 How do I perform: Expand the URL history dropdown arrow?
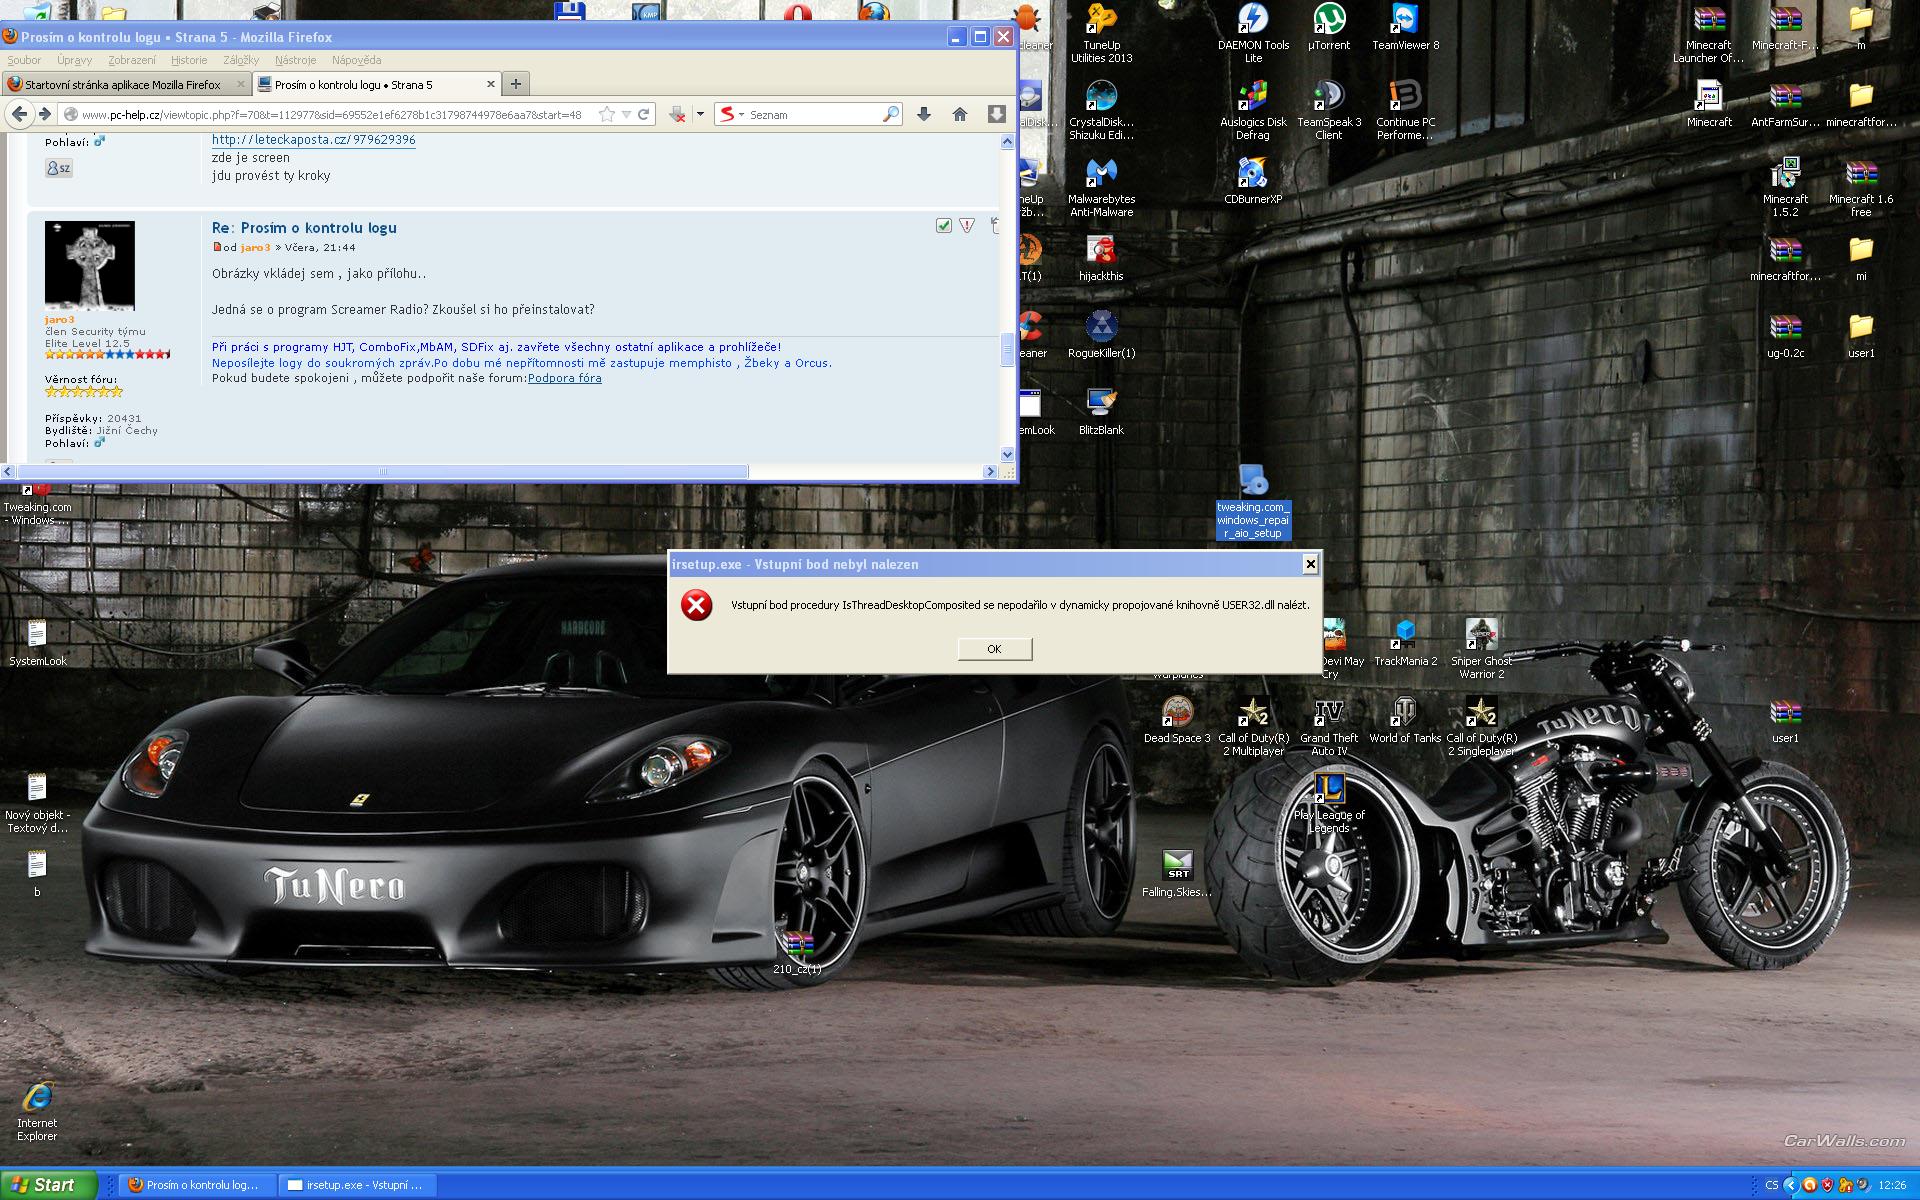tap(626, 115)
